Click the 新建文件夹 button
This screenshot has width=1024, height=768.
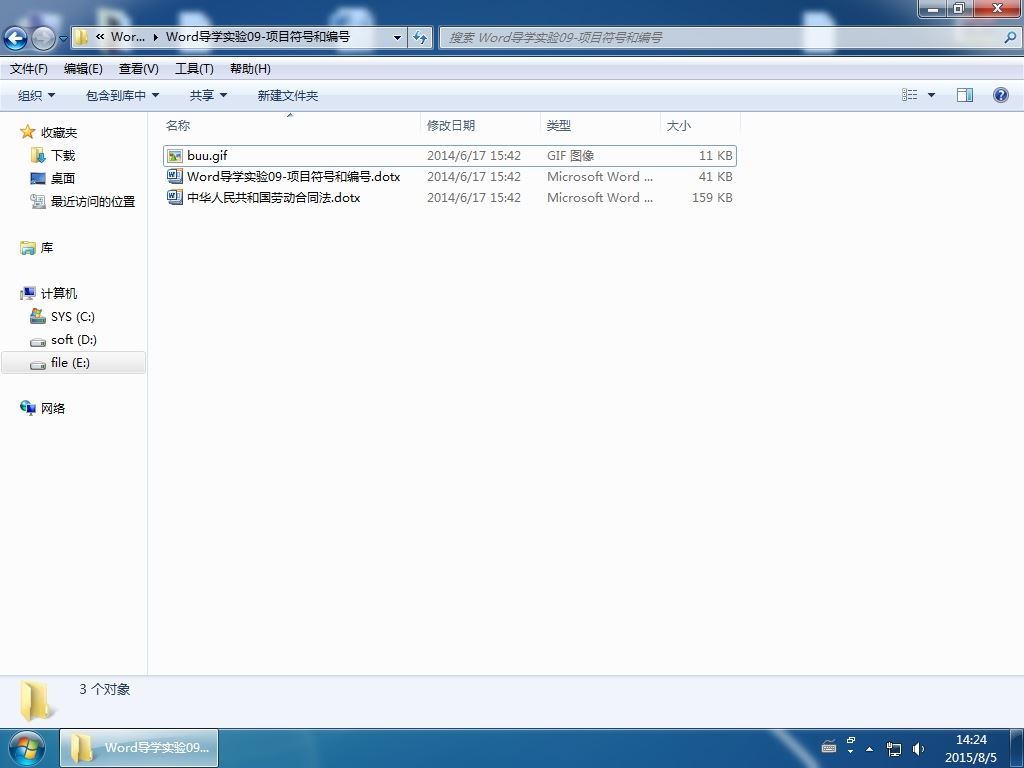287,95
